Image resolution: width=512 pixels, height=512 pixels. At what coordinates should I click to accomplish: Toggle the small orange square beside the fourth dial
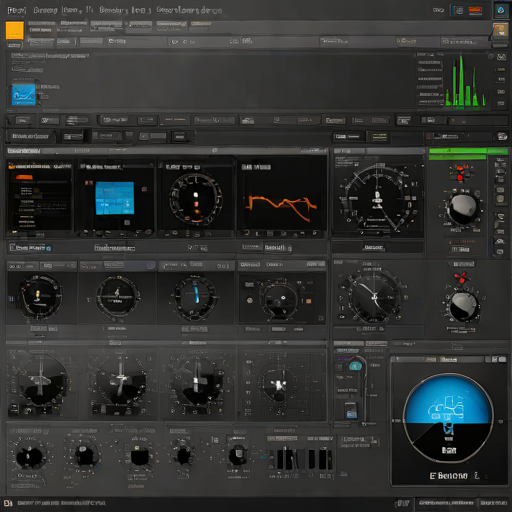(309, 301)
